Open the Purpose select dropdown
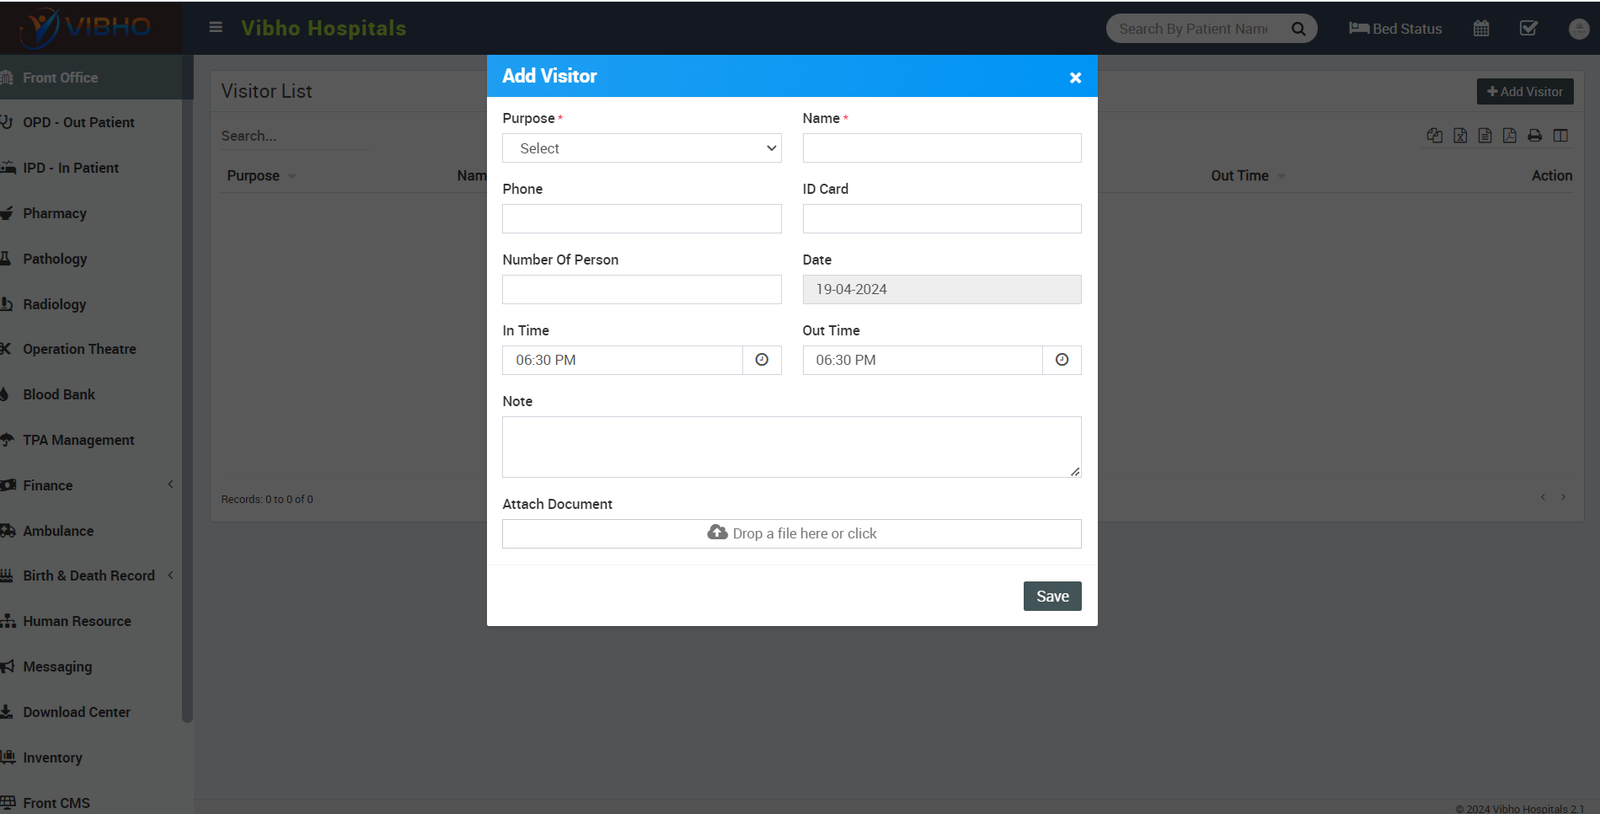 [641, 148]
